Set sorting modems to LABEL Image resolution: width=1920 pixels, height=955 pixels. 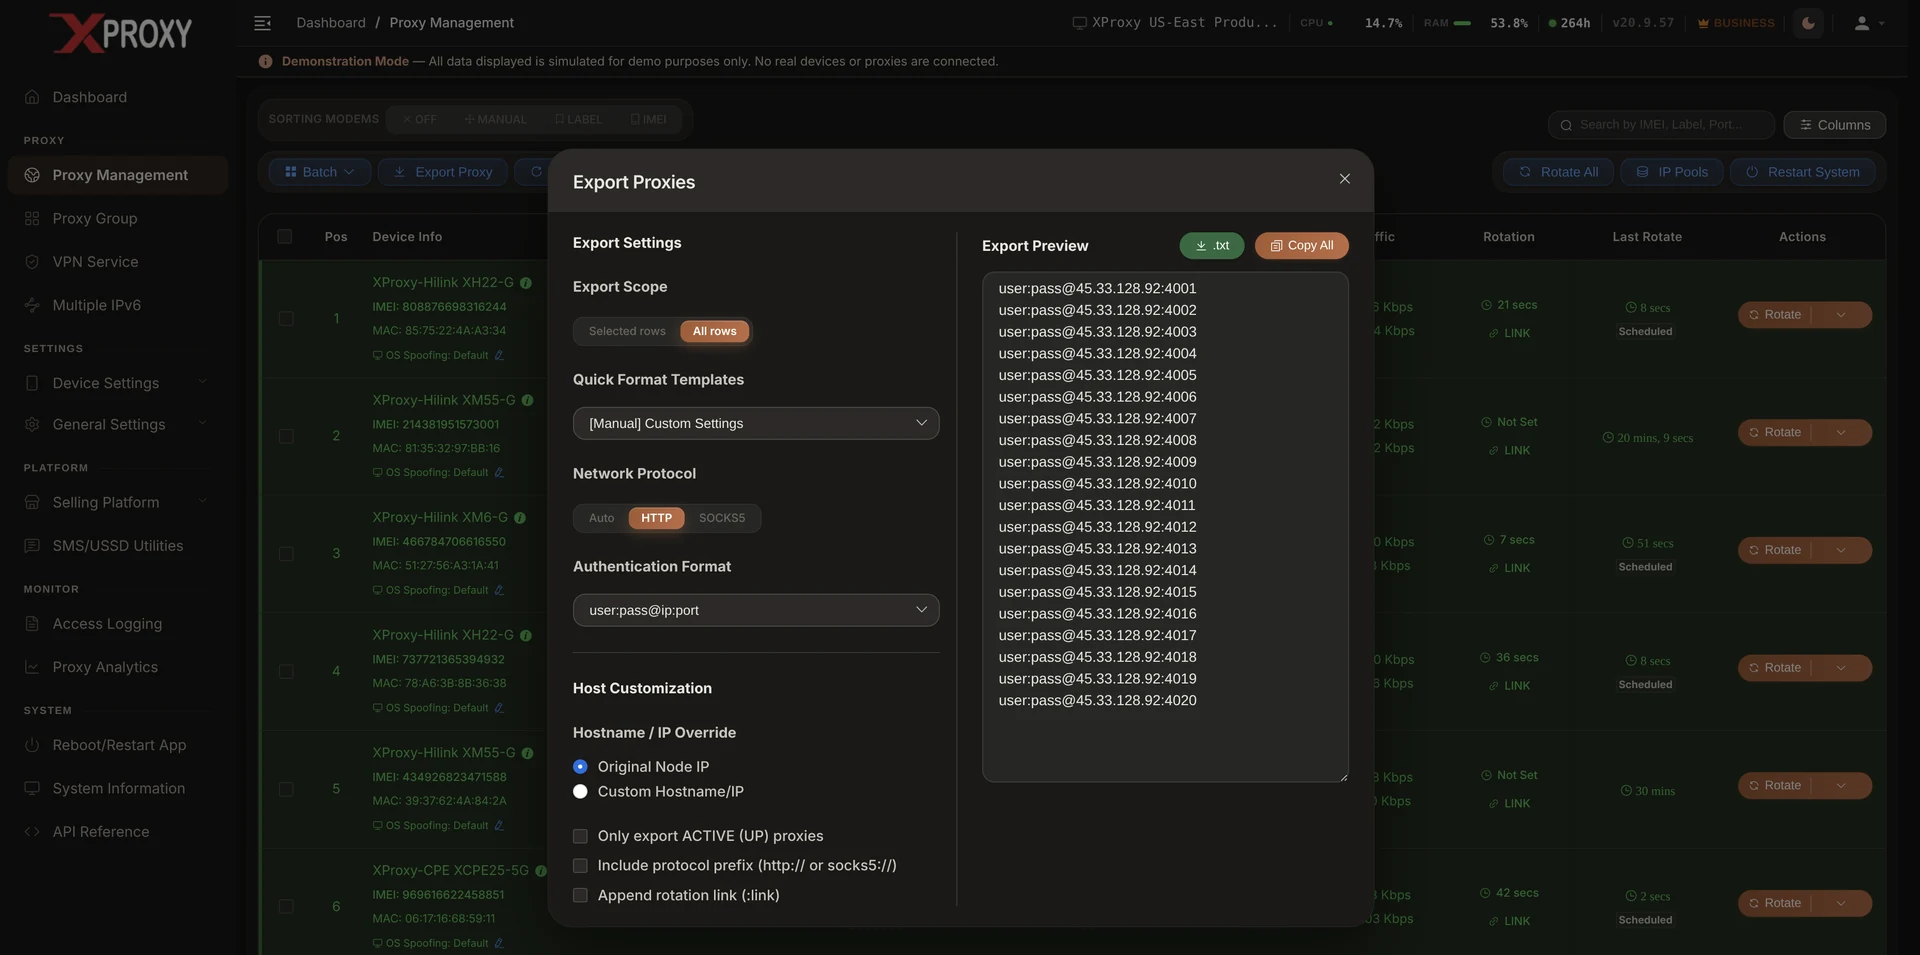coord(578,119)
